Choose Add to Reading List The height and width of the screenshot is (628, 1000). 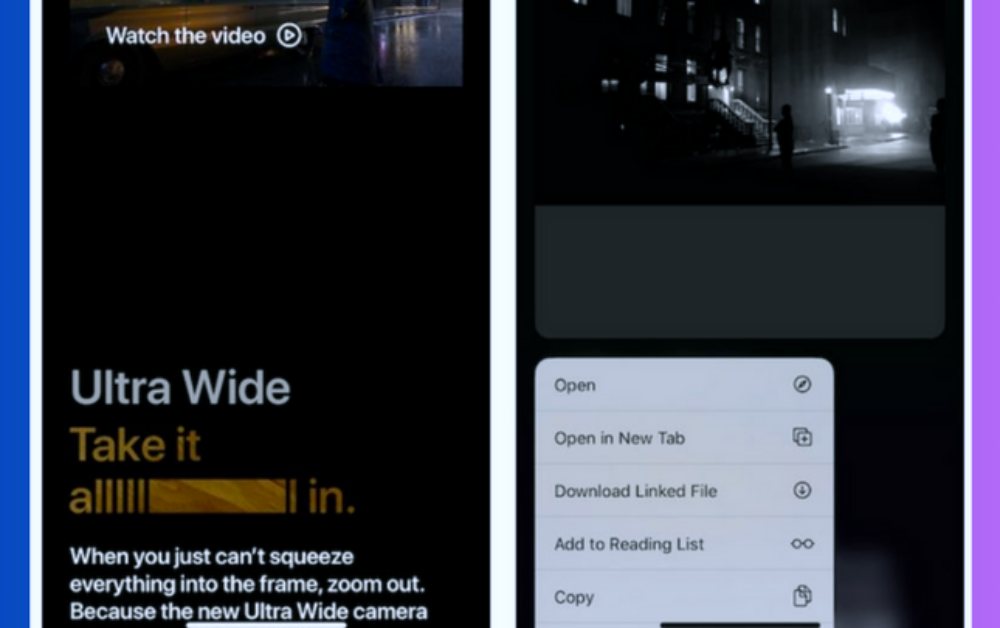click(x=629, y=544)
